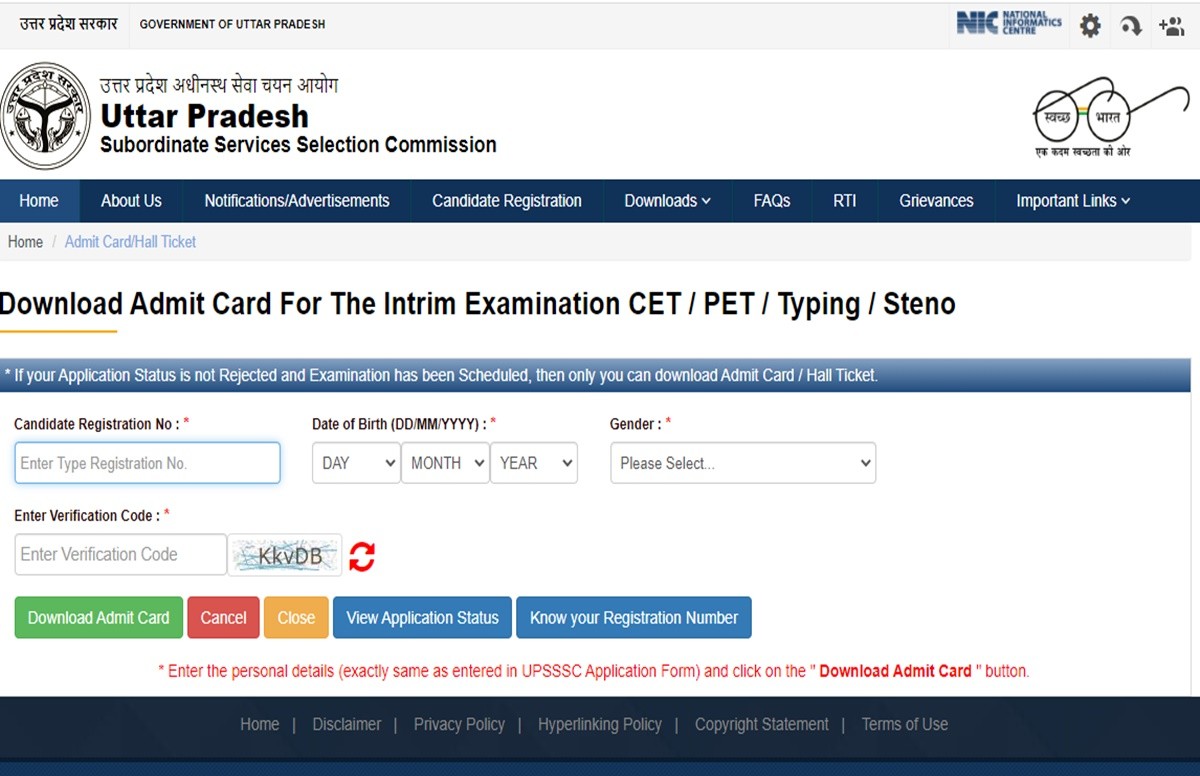Click the add users icon
Viewport: 1200px width, 776px height.
tap(1171, 26)
